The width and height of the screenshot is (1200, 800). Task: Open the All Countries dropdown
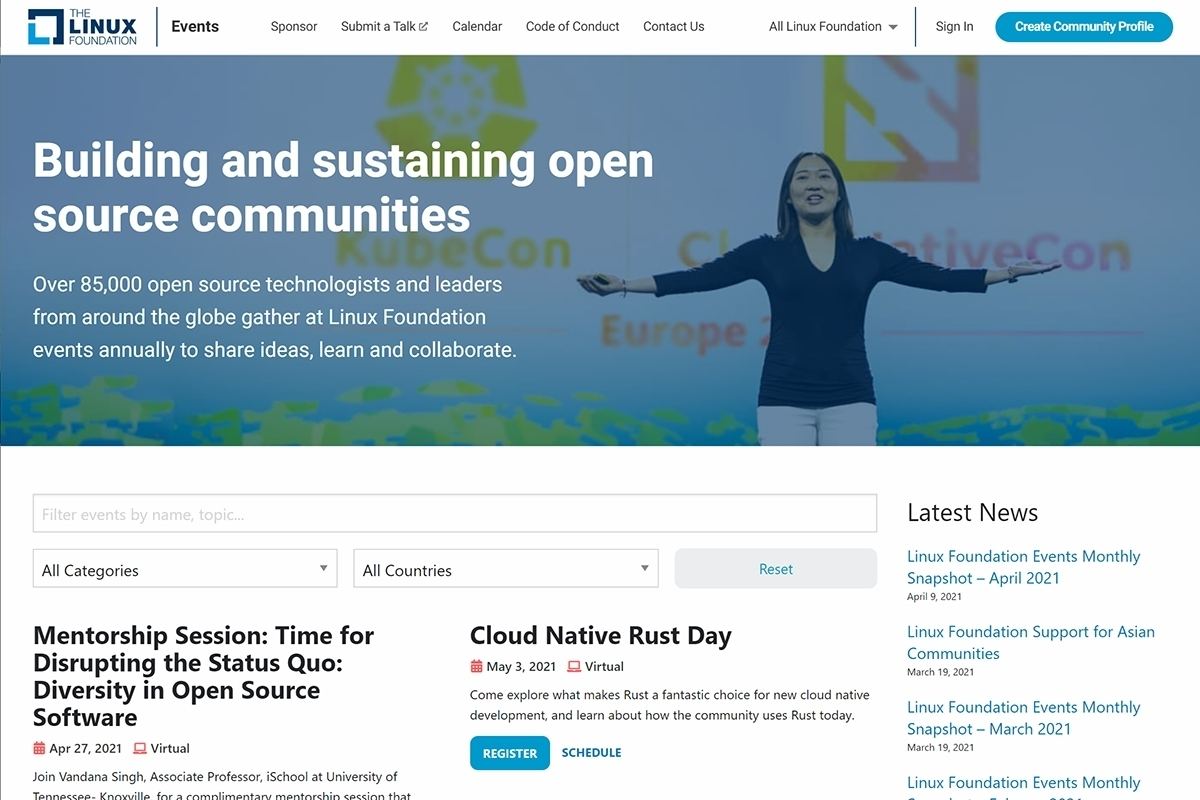506,568
